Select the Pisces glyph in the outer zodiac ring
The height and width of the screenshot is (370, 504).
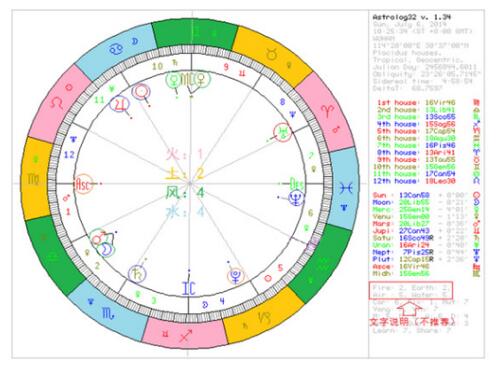pyautogui.click(x=346, y=188)
